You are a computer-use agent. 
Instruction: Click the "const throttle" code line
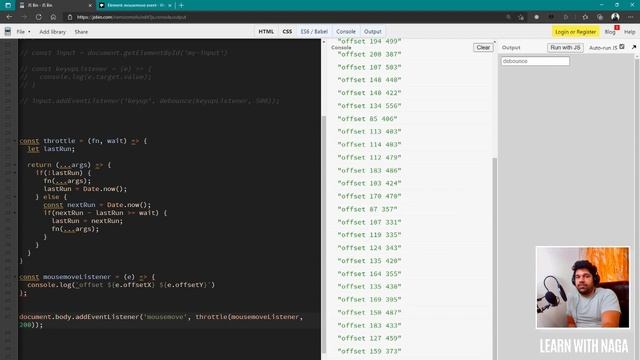pyautogui.click(x=83, y=141)
